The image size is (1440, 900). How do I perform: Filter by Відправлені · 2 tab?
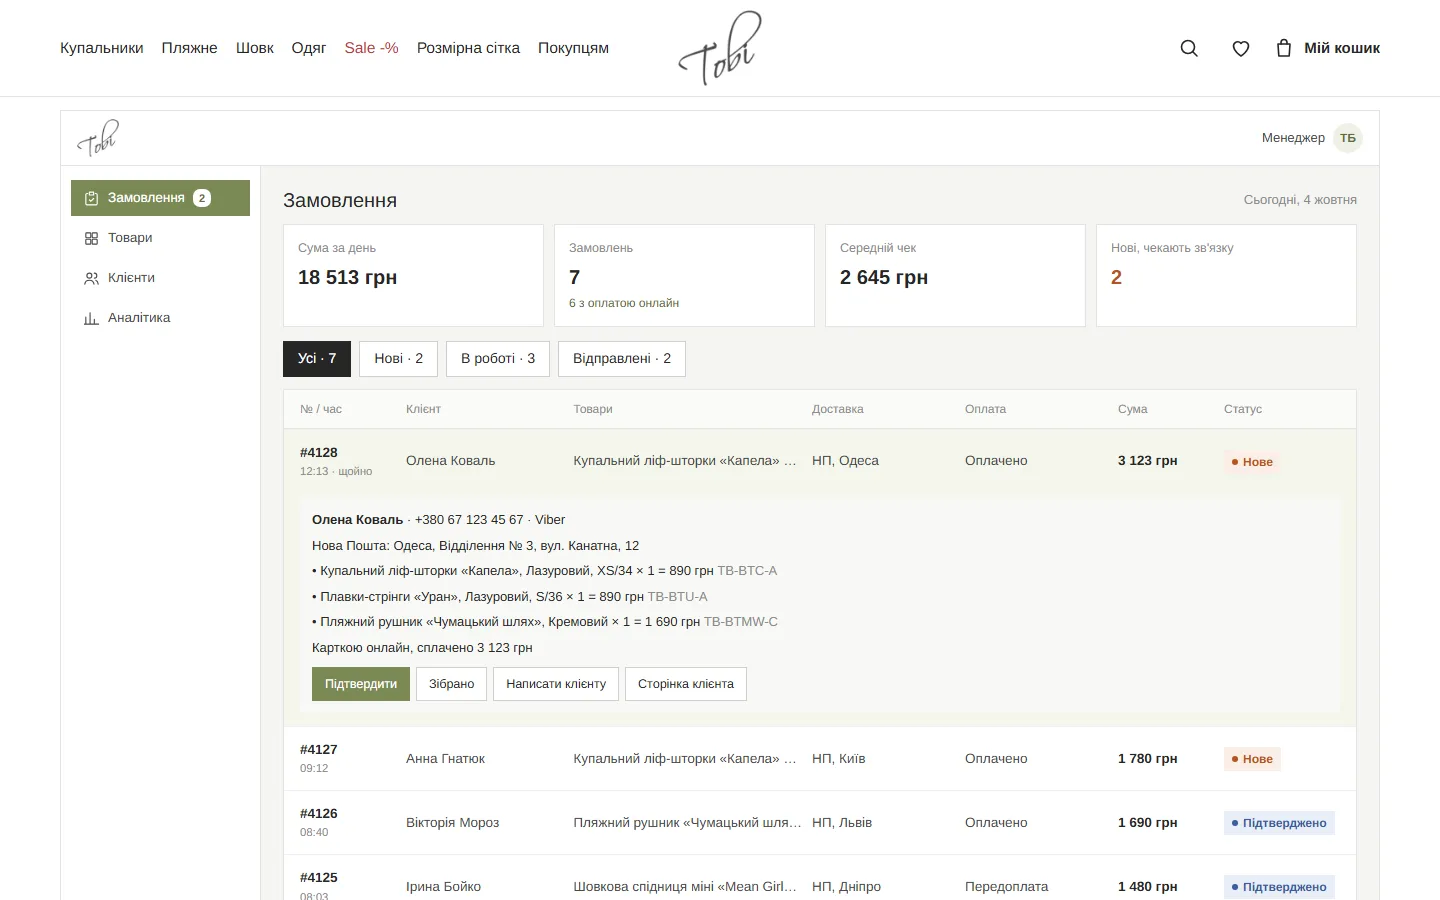click(622, 359)
